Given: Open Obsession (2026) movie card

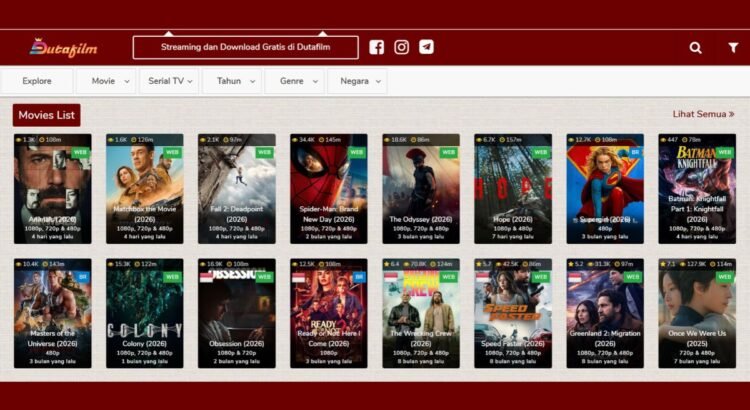Looking at the screenshot, I should [237, 313].
